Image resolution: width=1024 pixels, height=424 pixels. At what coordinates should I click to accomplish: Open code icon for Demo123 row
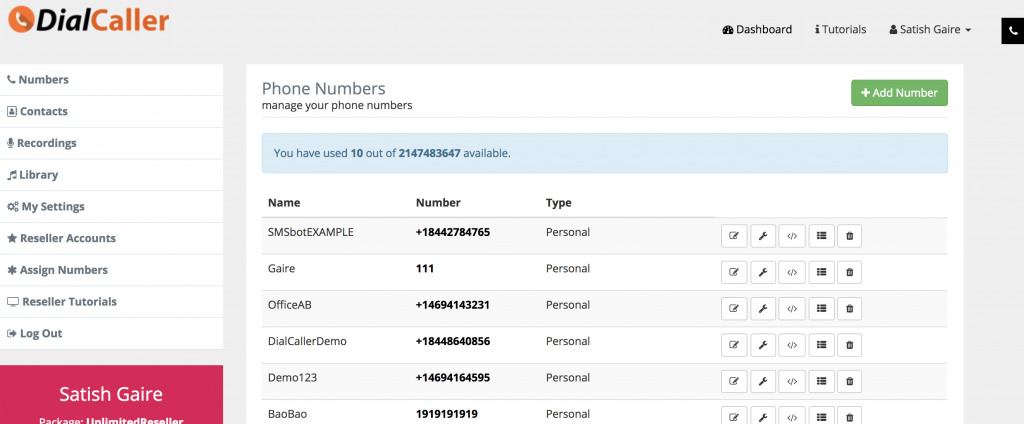point(792,382)
